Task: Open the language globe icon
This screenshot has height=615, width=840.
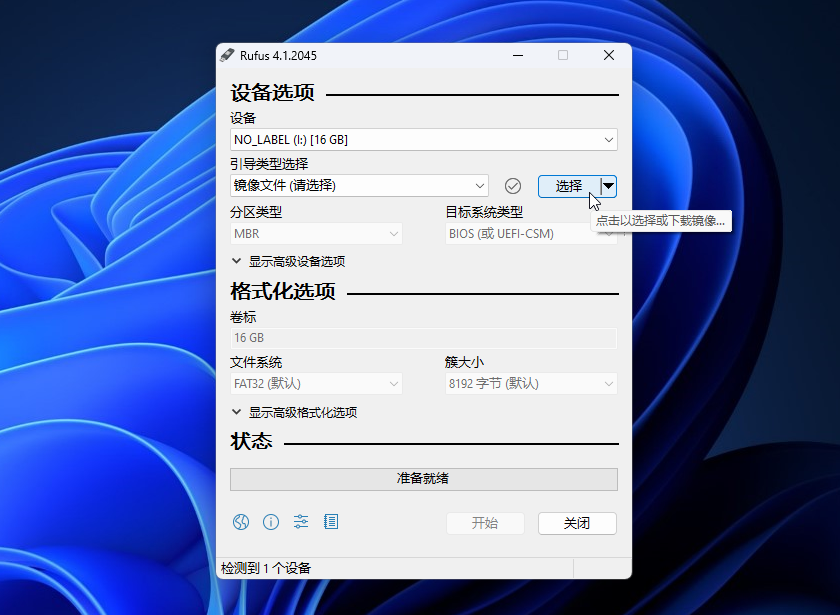Action: pyautogui.click(x=241, y=522)
